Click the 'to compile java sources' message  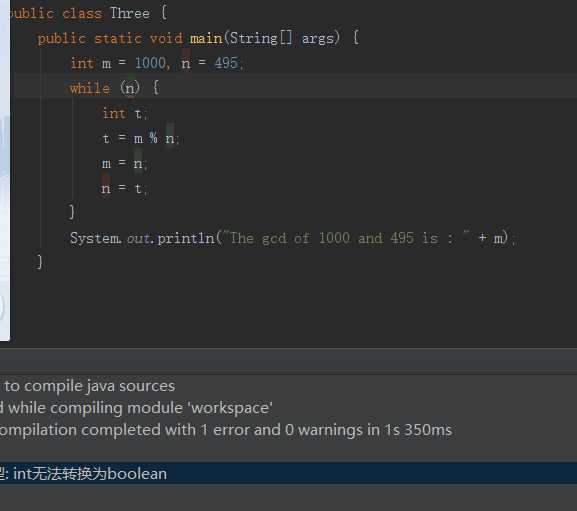[89, 386]
